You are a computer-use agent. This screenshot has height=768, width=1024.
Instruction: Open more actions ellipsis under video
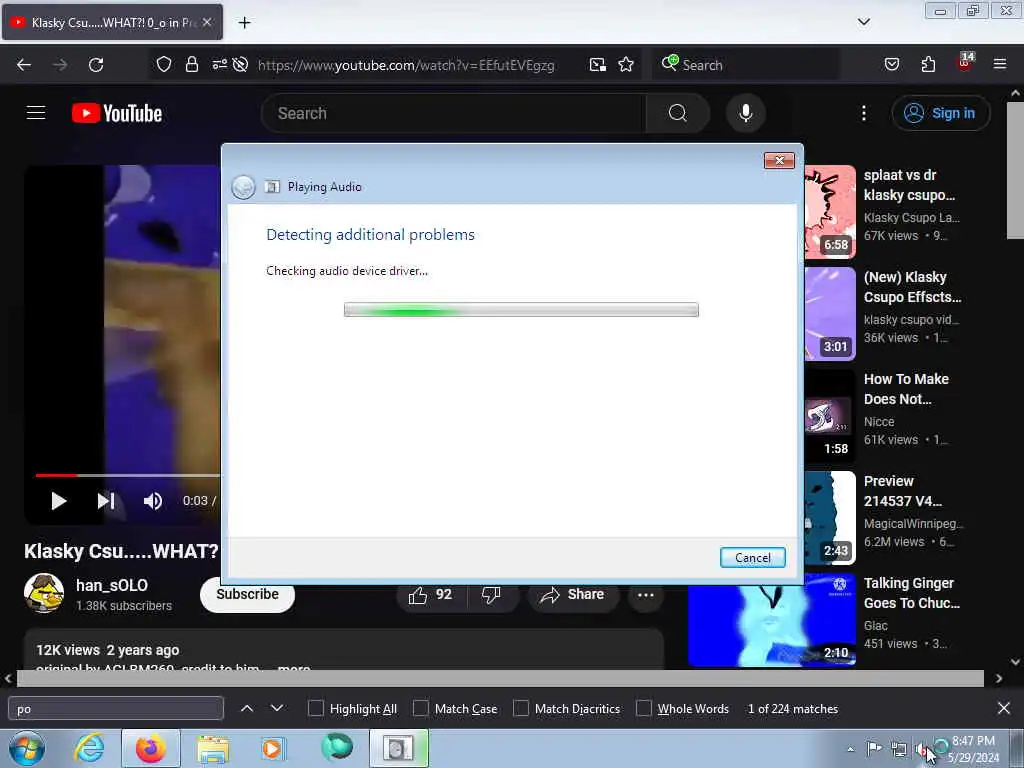click(x=645, y=595)
